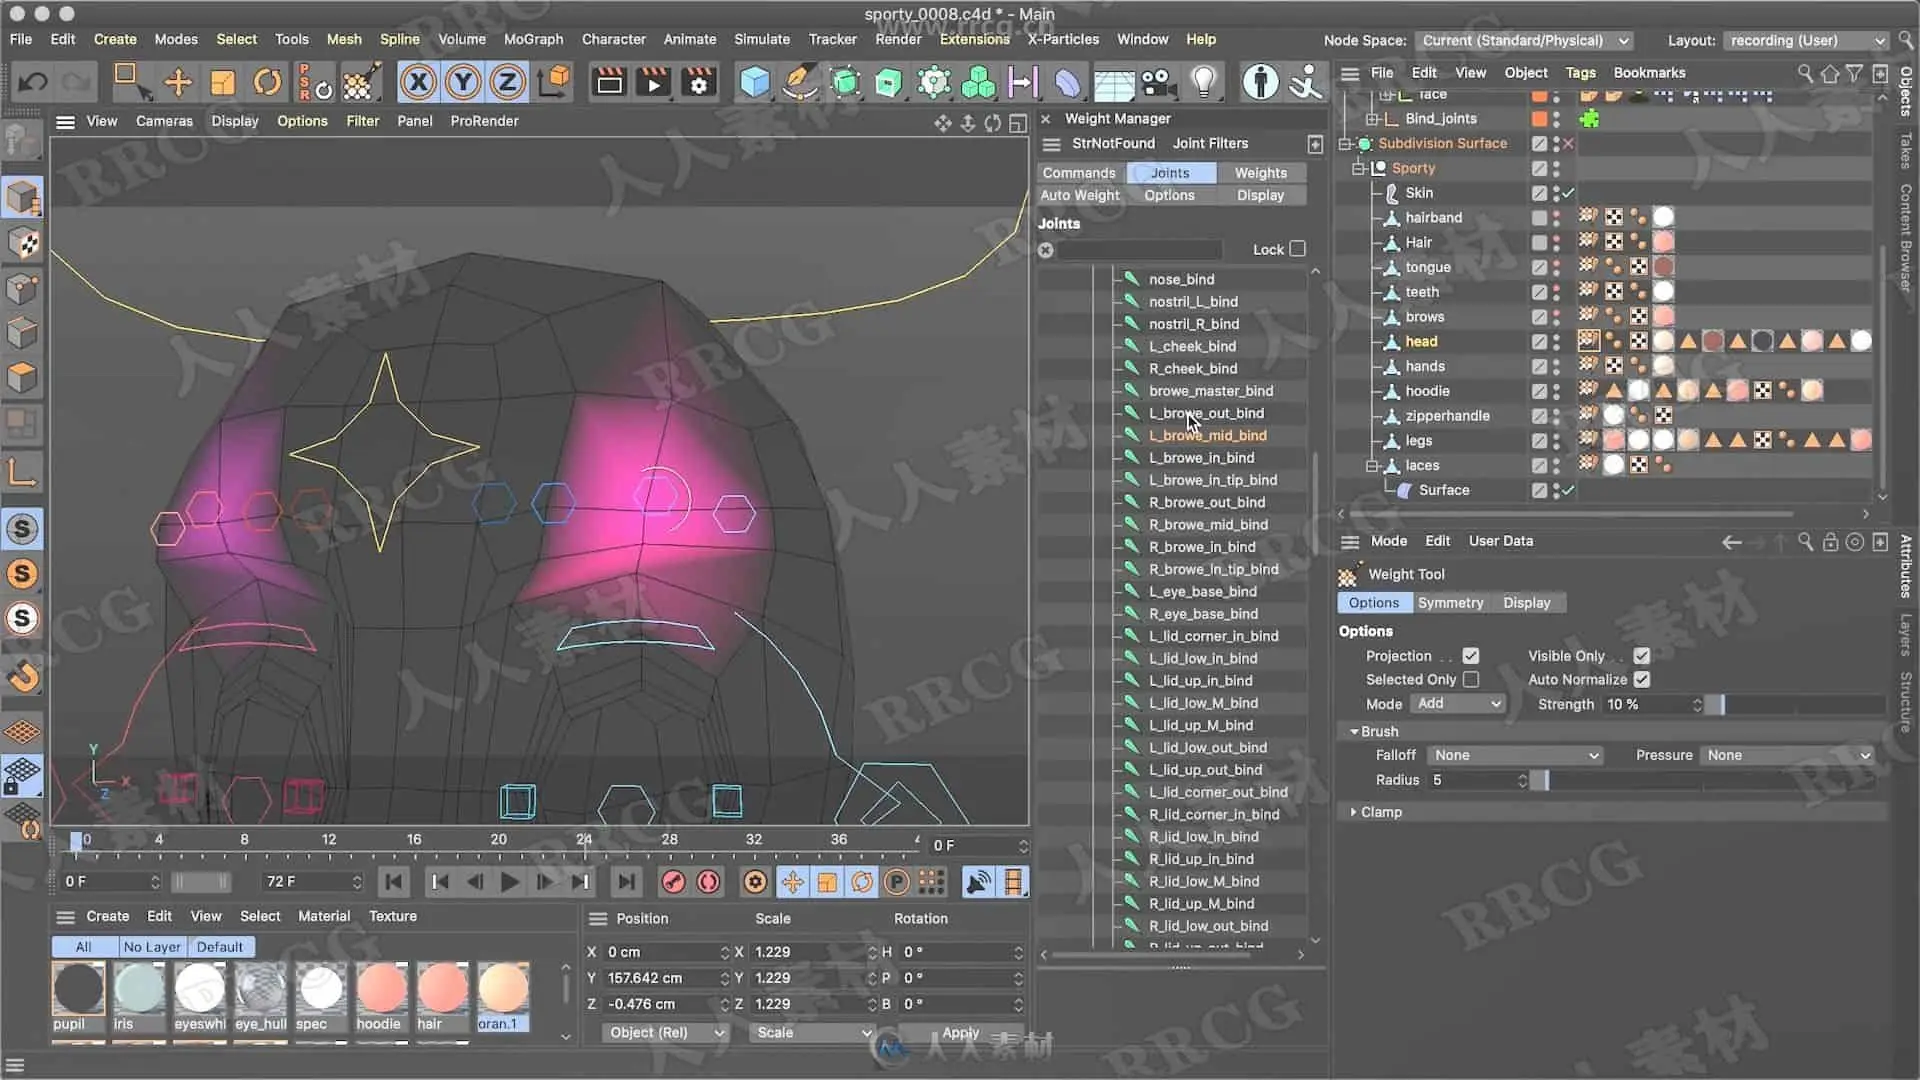Open the MoGraph menu
The width and height of the screenshot is (1920, 1080).
[533, 40]
